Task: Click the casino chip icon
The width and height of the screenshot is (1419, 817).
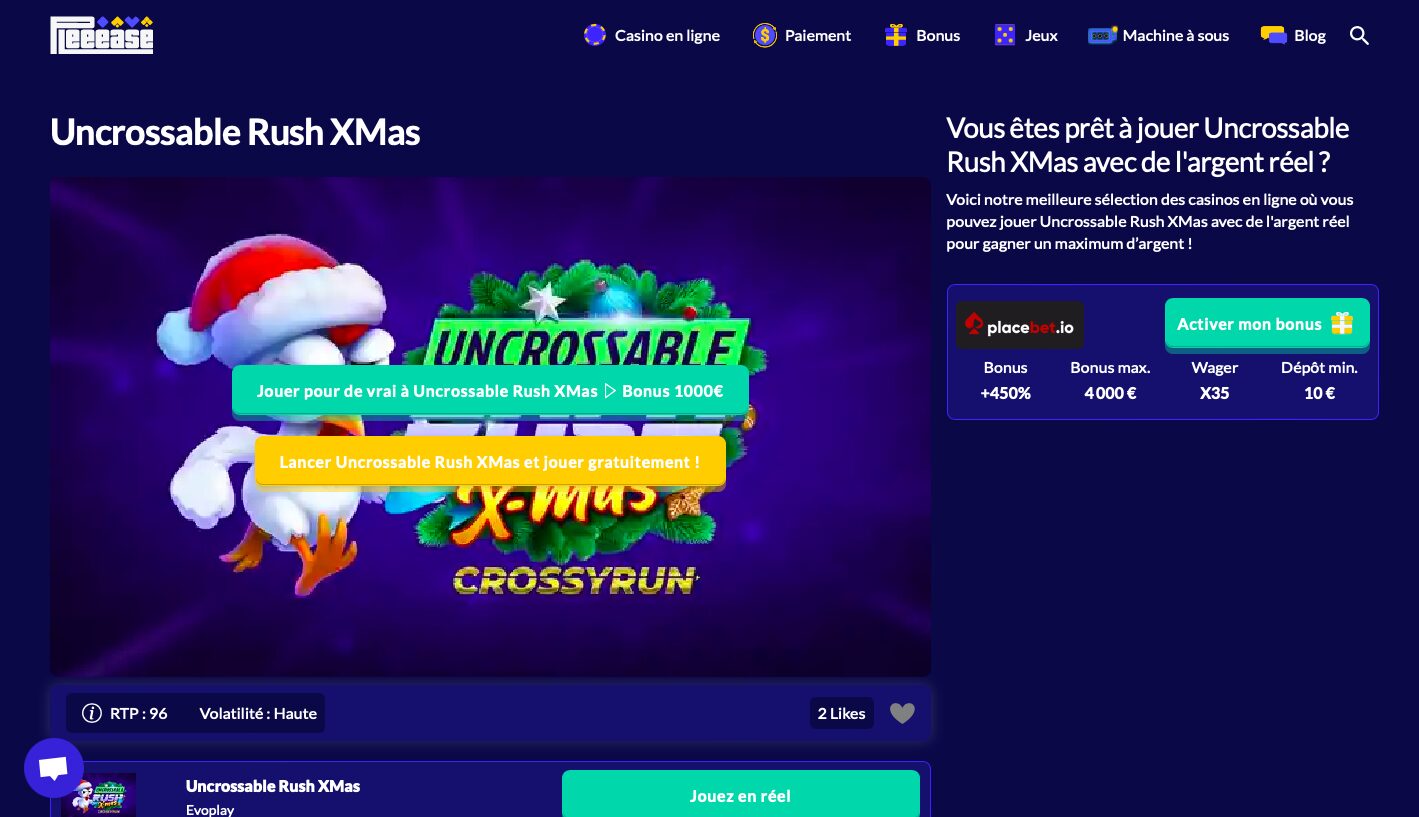Action: (595, 36)
